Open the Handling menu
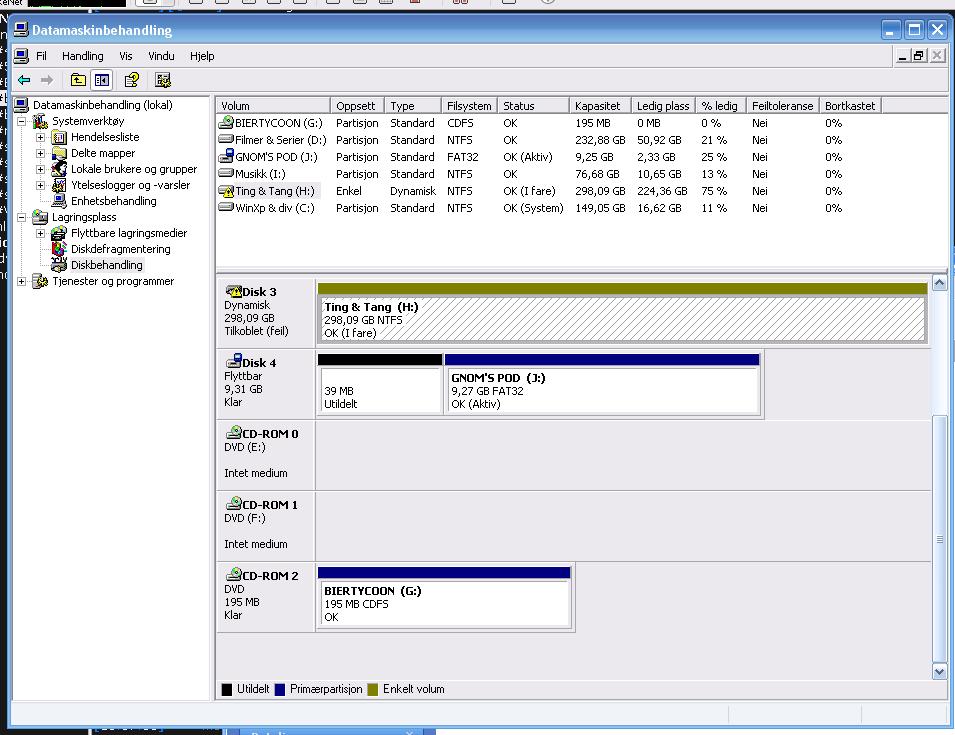Viewport: 955px width, 735px height. (83, 56)
